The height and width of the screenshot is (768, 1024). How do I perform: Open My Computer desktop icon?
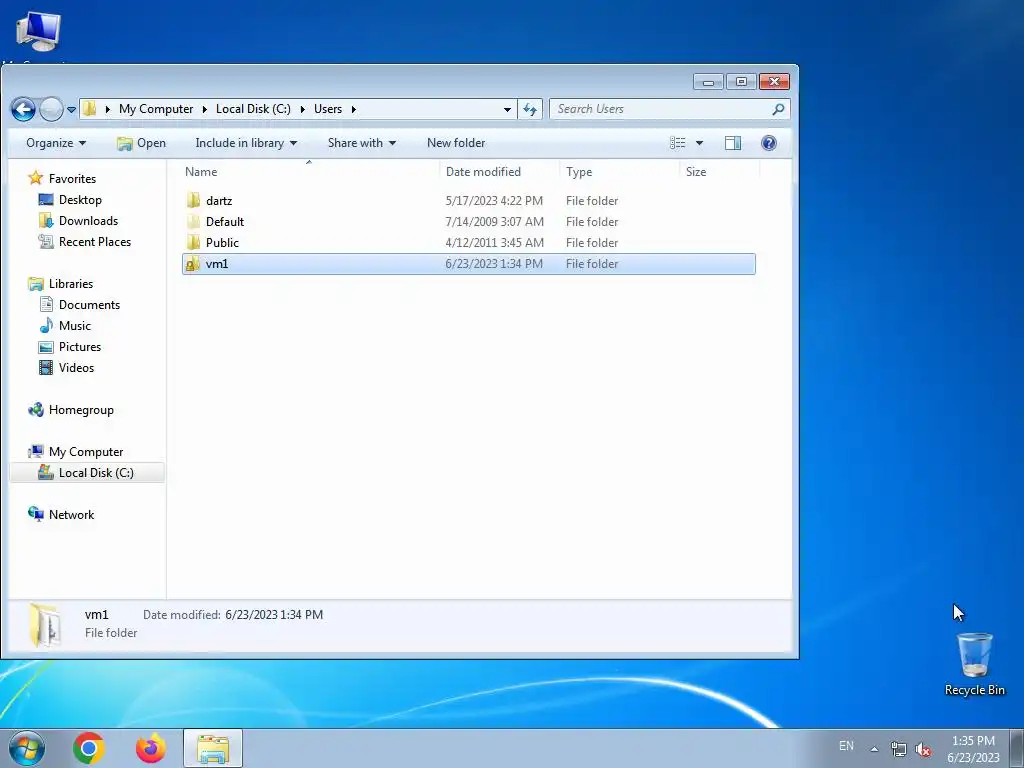(x=39, y=31)
